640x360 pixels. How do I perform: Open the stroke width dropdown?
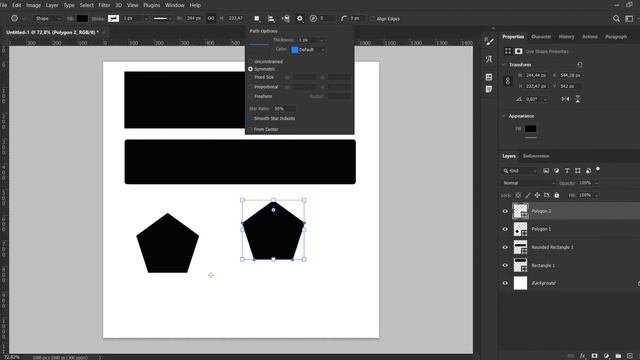[146, 19]
